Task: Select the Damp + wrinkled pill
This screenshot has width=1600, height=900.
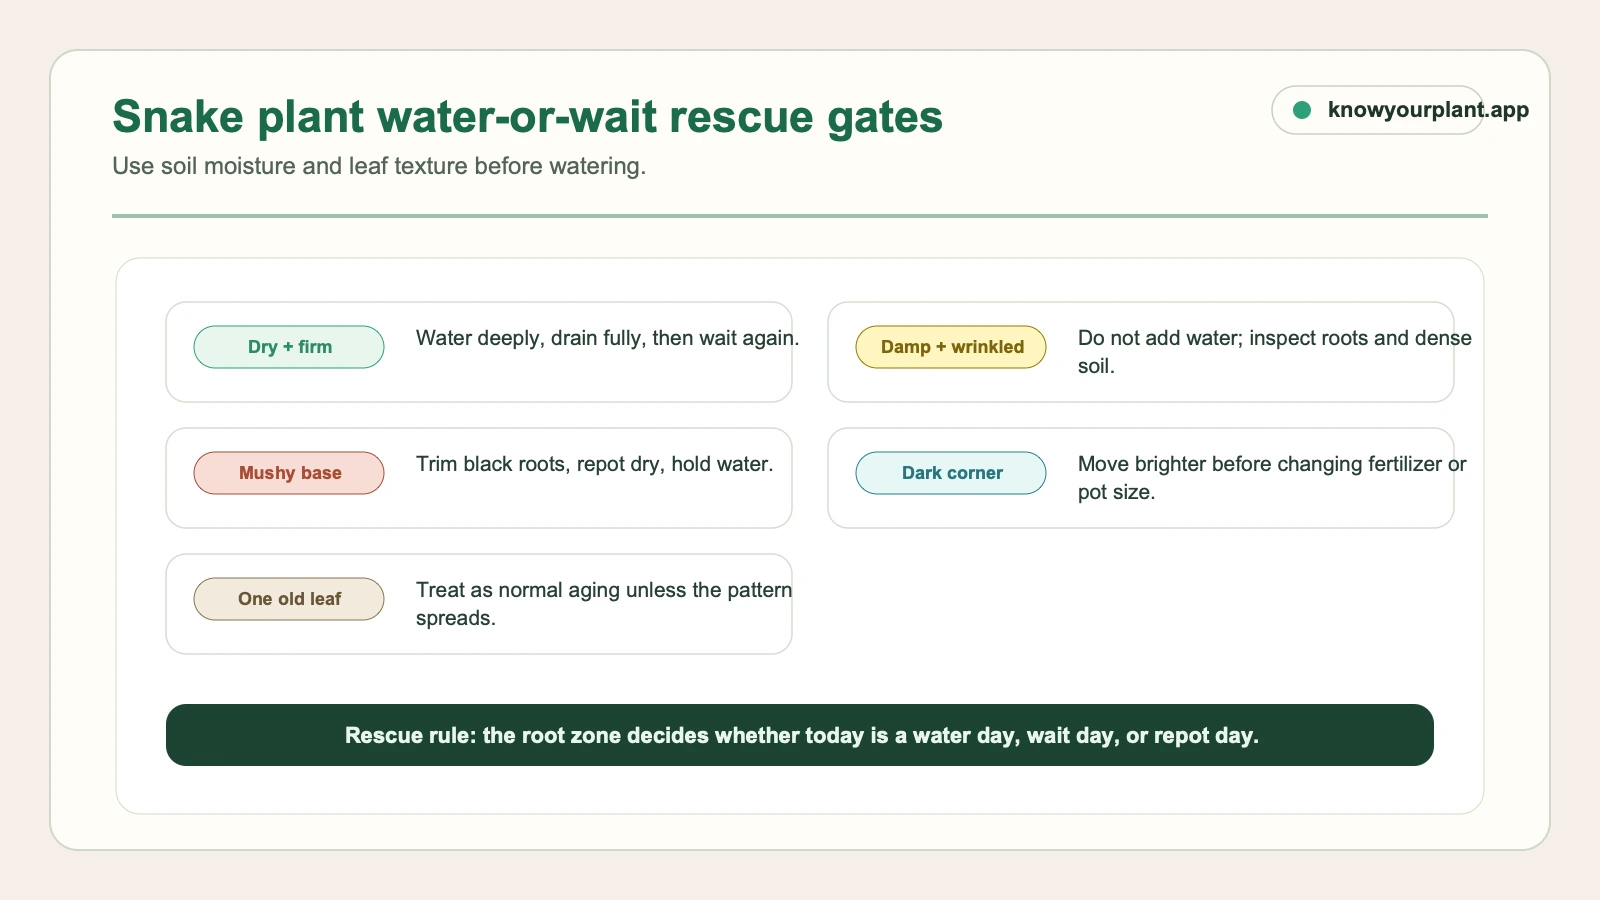Action: (951, 347)
